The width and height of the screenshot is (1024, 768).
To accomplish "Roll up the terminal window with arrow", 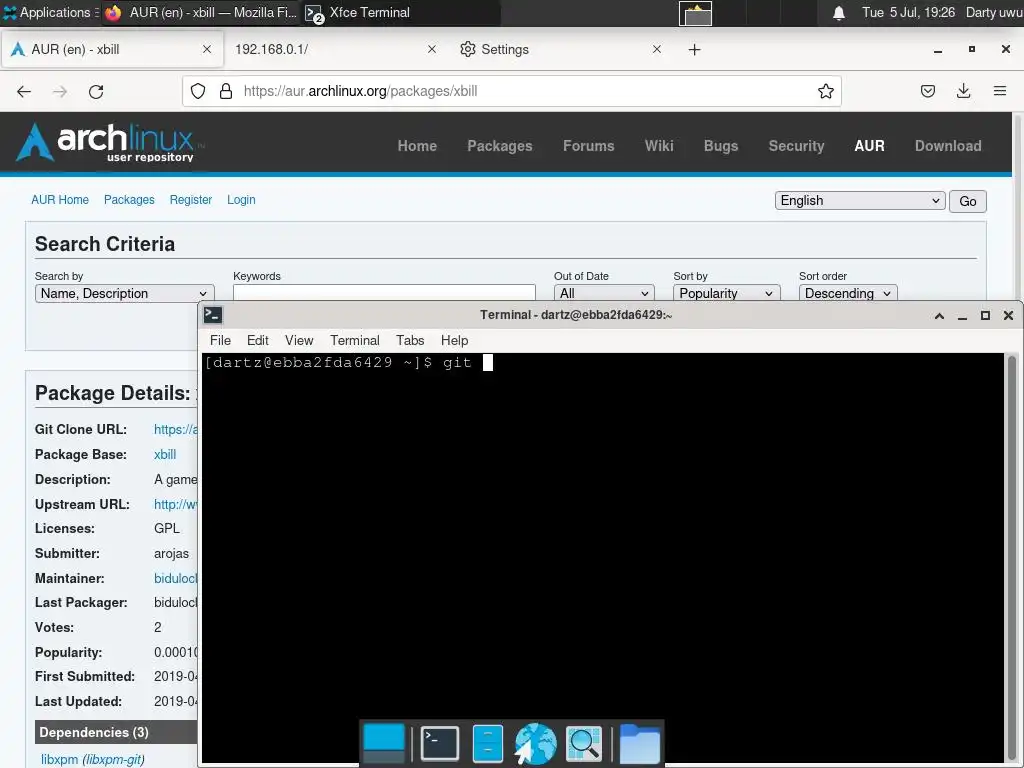I will tap(939, 315).
